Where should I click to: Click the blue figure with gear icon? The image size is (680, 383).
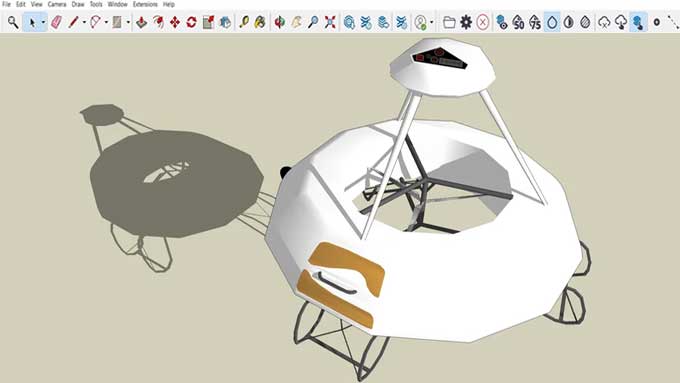[502, 22]
